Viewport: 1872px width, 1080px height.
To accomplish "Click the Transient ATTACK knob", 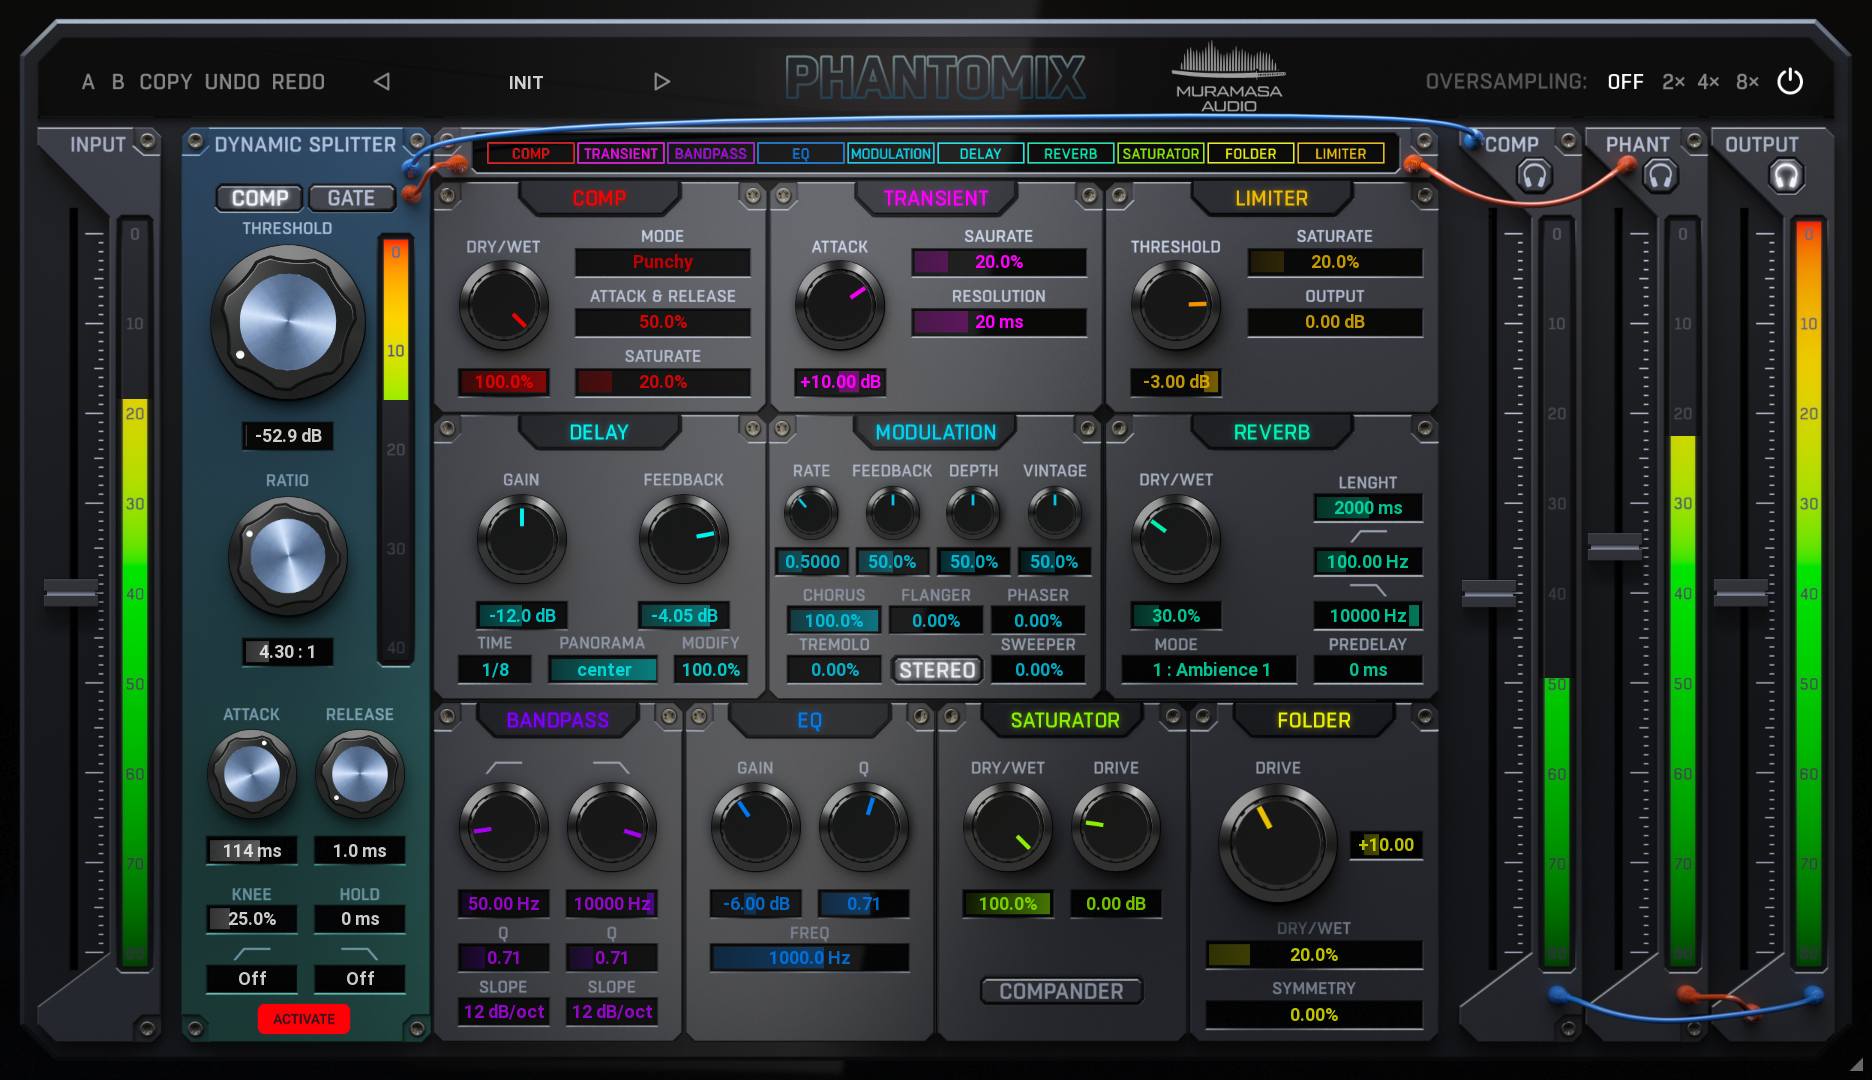I will [840, 306].
